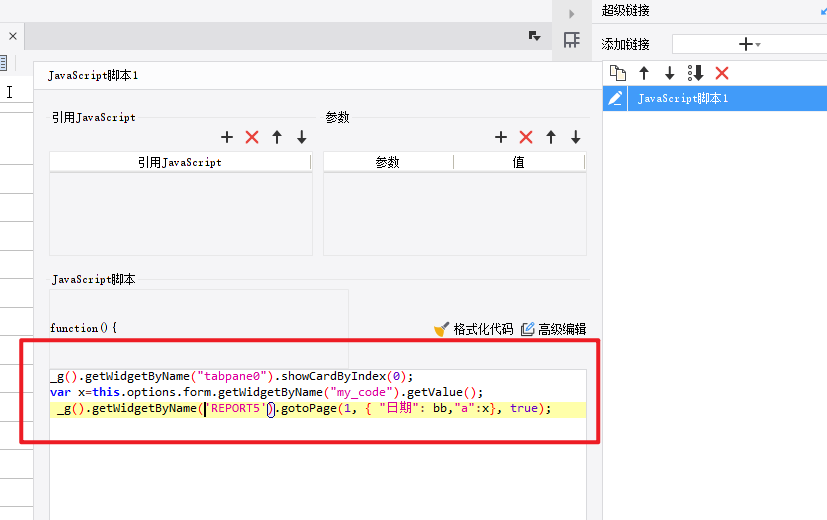
Task: Expand the side panel with gray arrow
Action: 571,13
